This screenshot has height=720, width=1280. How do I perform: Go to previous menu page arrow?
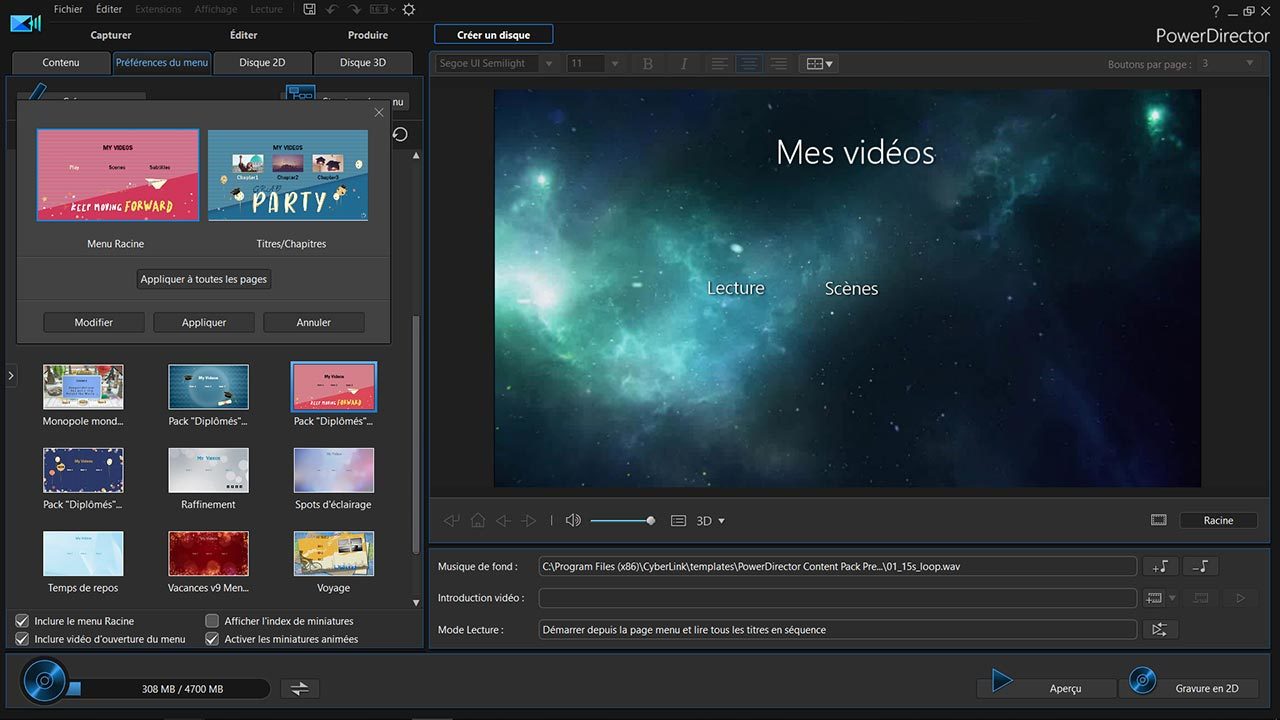click(x=503, y=520)
